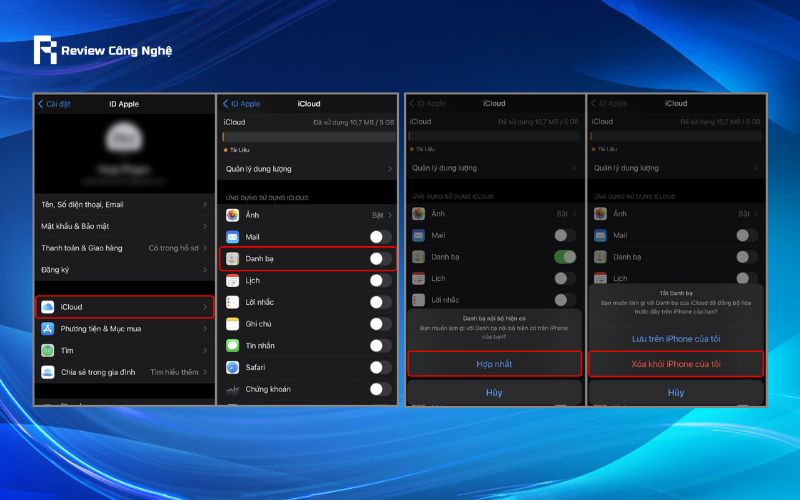This screenshot has width=800, height=500.
Task: Tap the Find My icon beside Tìm
Action: click(x=47, y=351)
